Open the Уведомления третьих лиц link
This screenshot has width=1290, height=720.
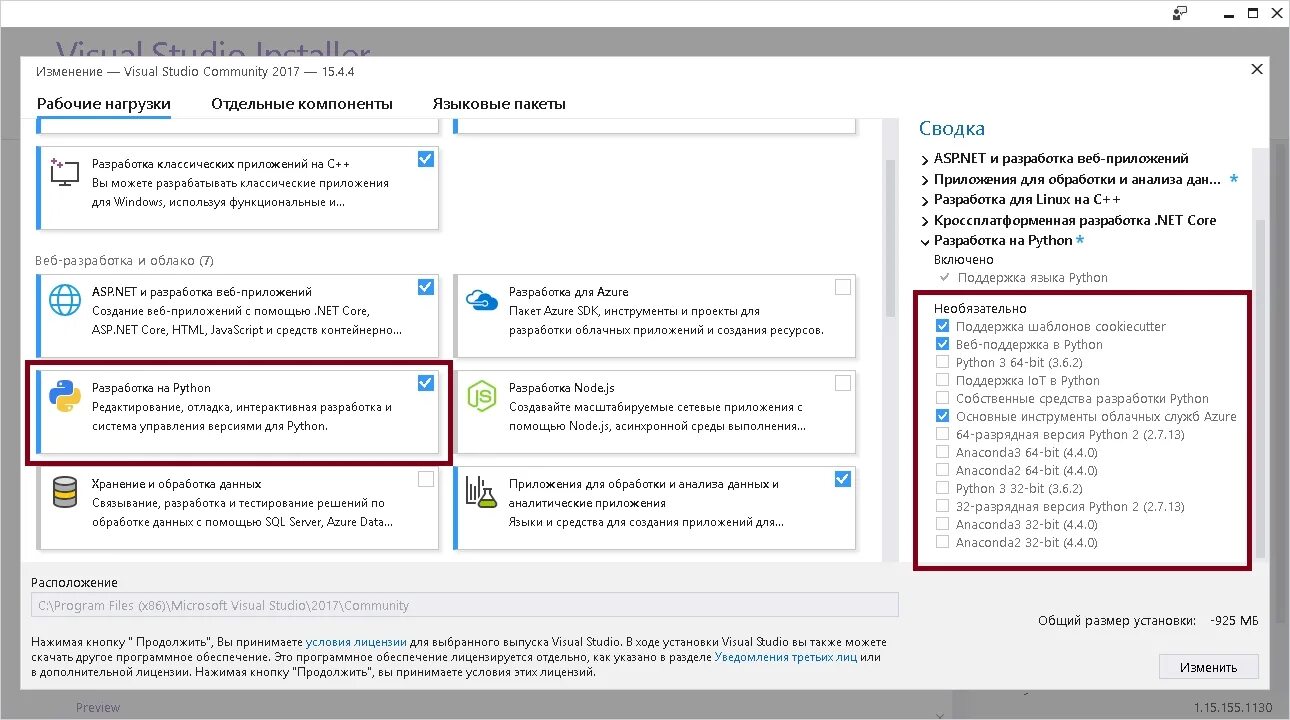click(x=787, y=657)
